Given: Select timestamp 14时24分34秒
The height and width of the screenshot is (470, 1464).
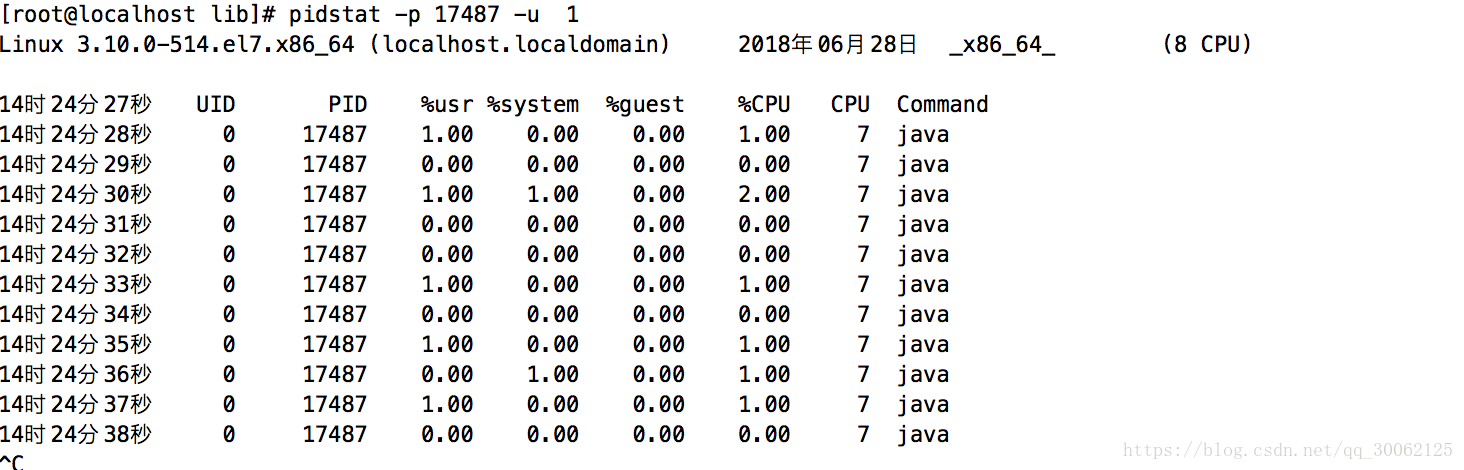Looking at the screenshot, I should click(x=76, y=315).
